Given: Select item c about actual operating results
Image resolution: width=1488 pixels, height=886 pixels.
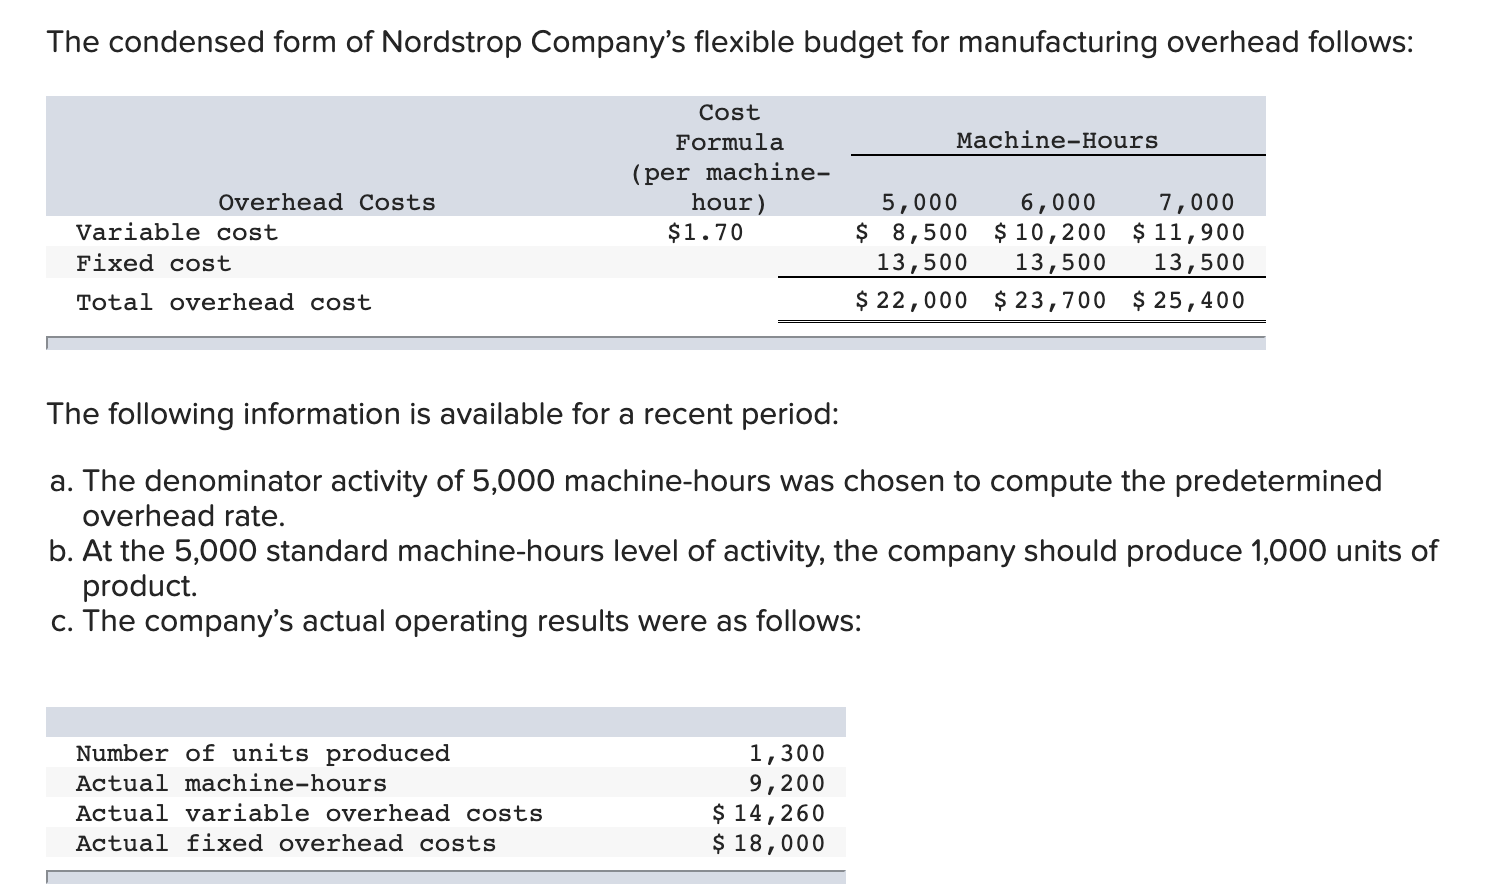Looking at the screenshot, I should click(456, 621).
